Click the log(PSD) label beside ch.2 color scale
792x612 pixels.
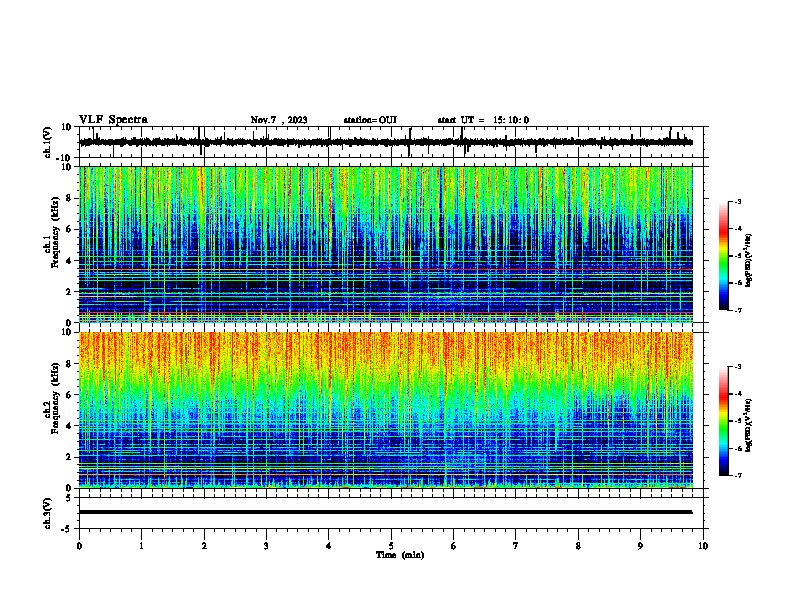[x=749, y=425]
